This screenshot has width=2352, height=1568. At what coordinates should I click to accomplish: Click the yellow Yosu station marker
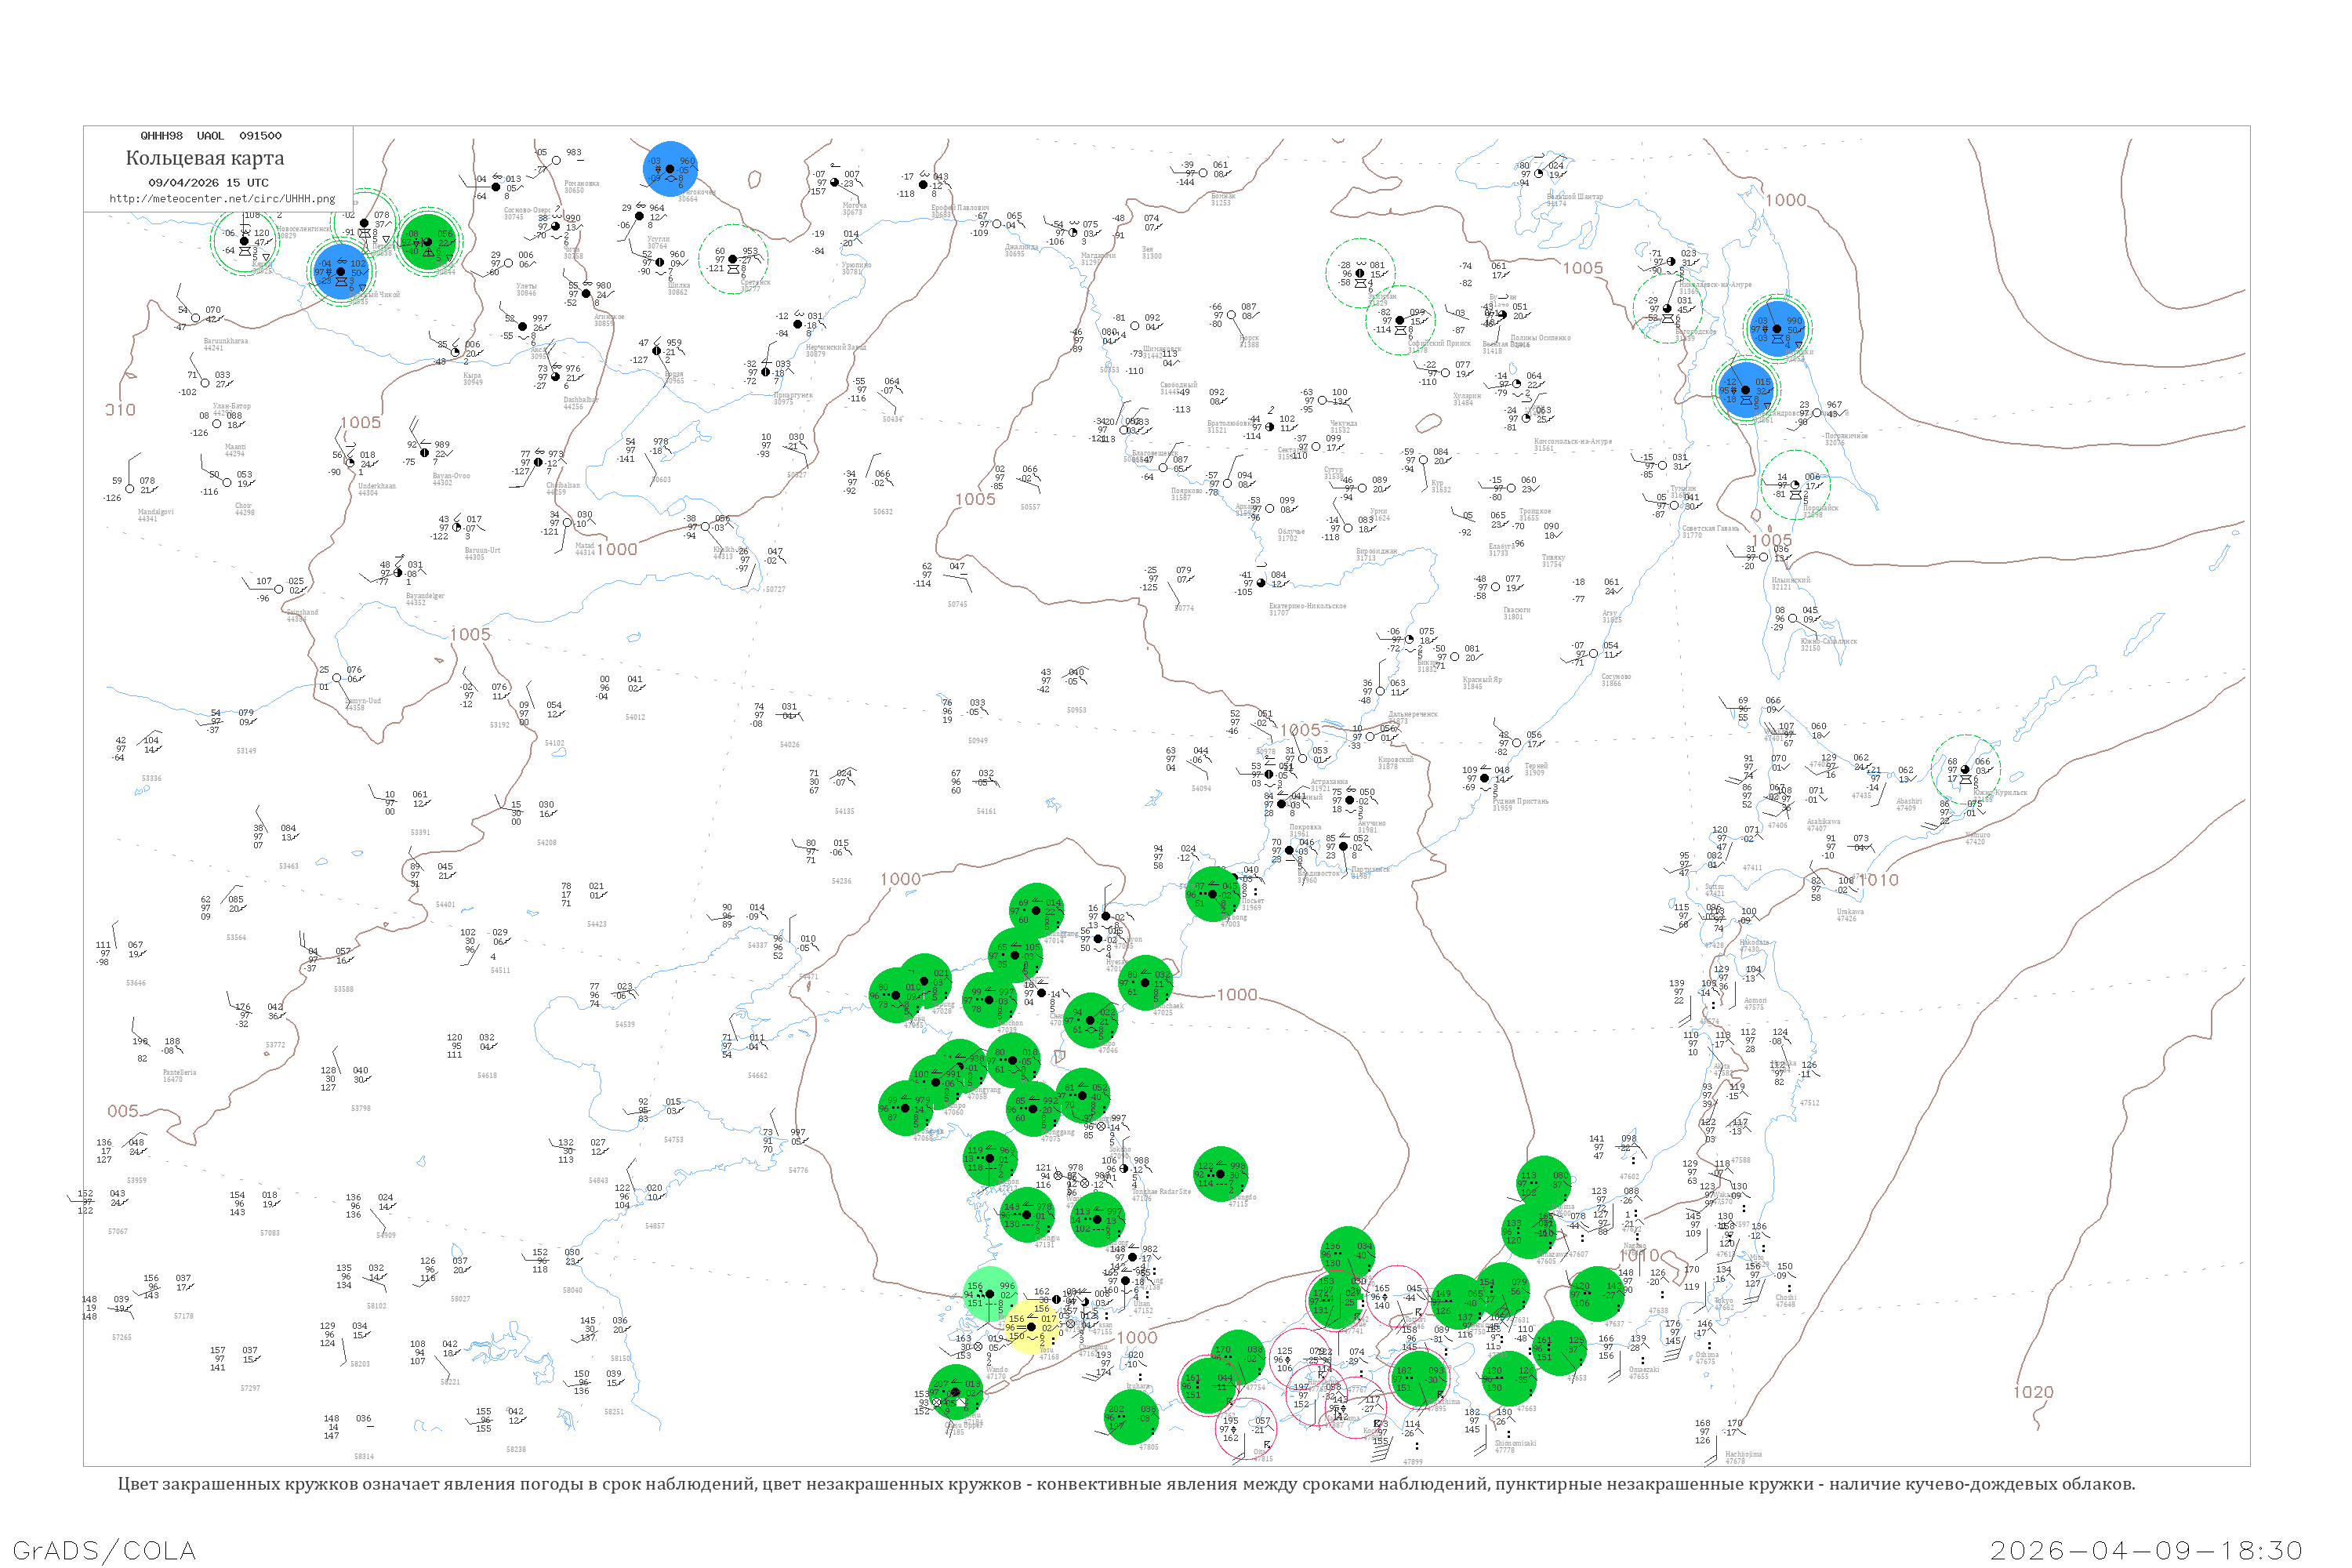[1032, 1327]
